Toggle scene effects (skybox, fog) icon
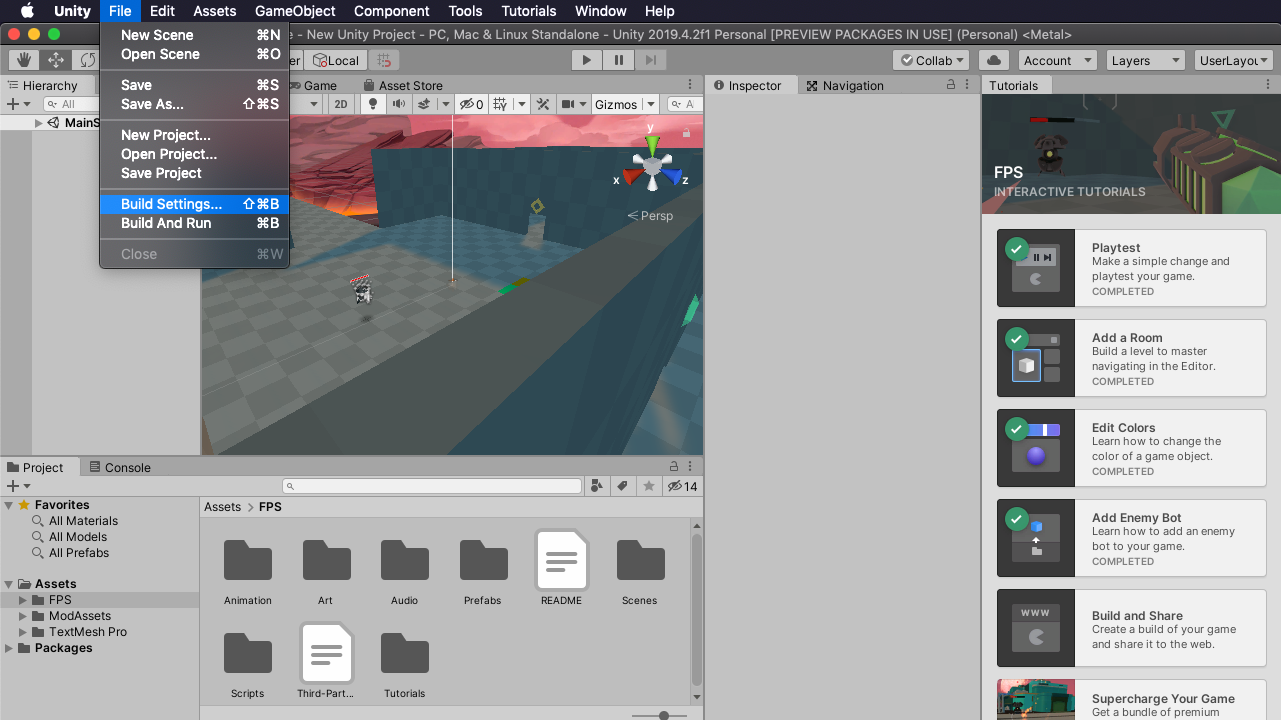The width and height of the screenshot is (1281, 720). click(x=423, y=104)
